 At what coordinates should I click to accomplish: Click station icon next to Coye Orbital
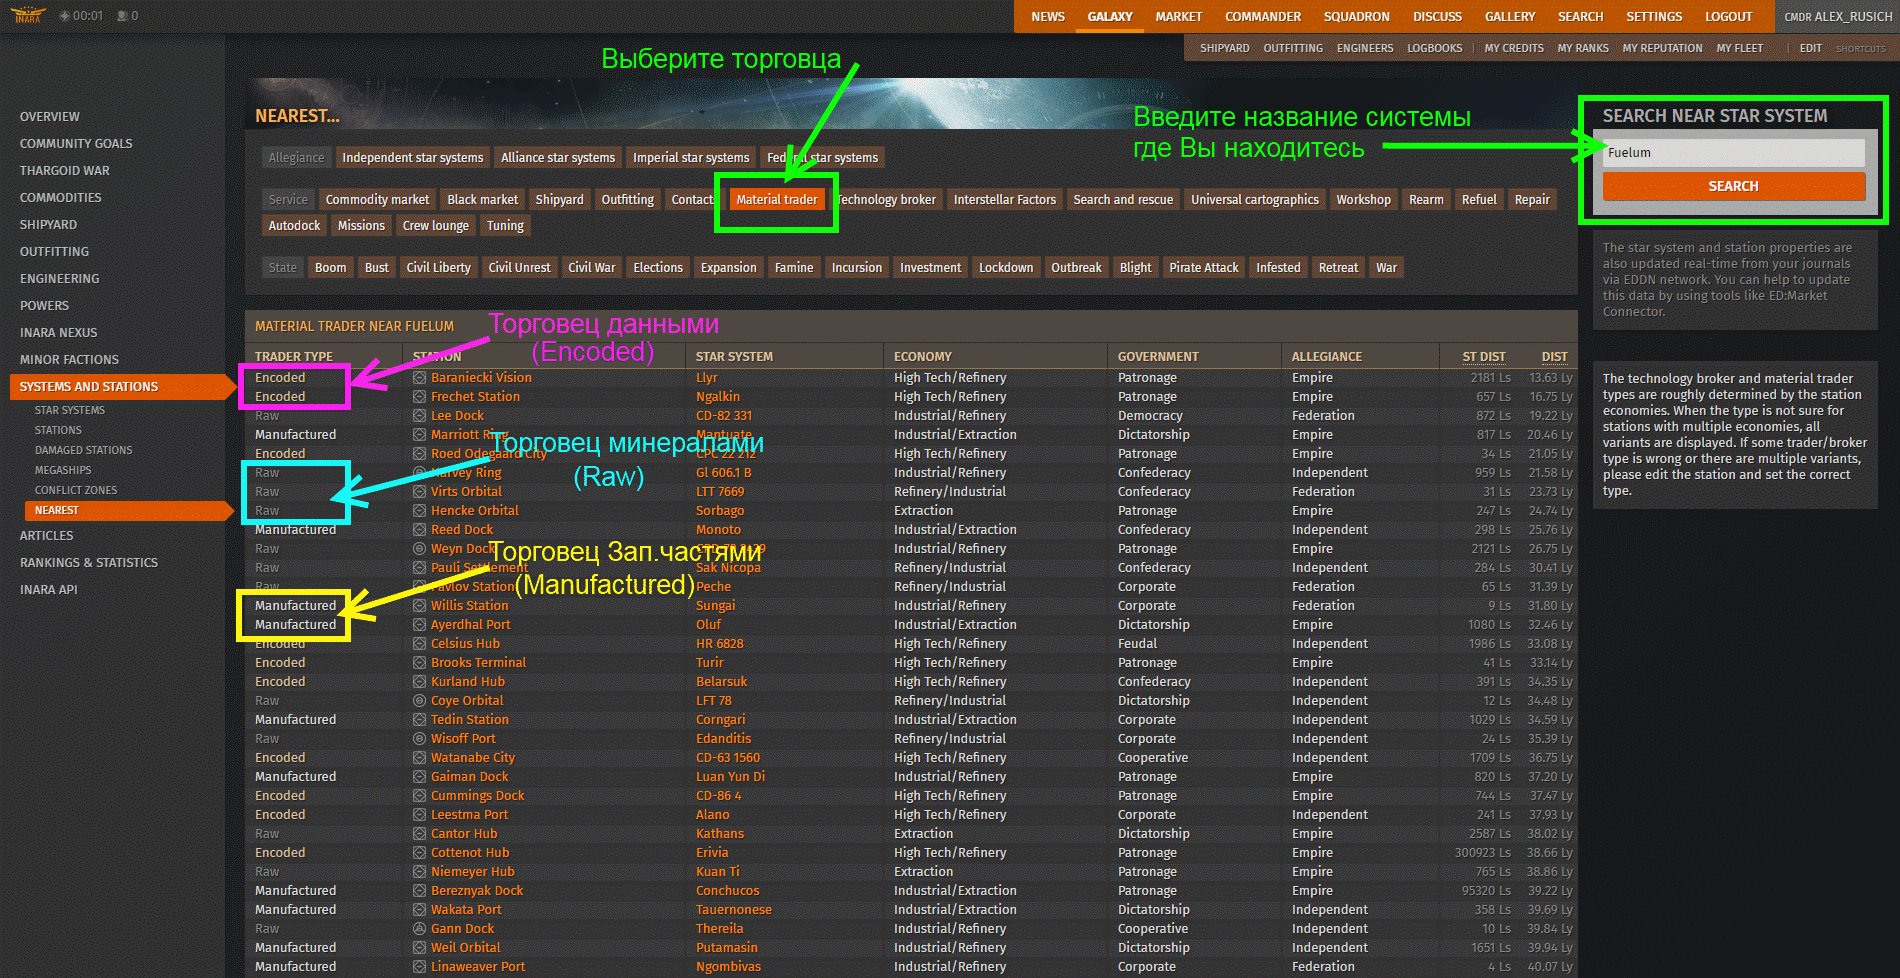tap(420, 701)
